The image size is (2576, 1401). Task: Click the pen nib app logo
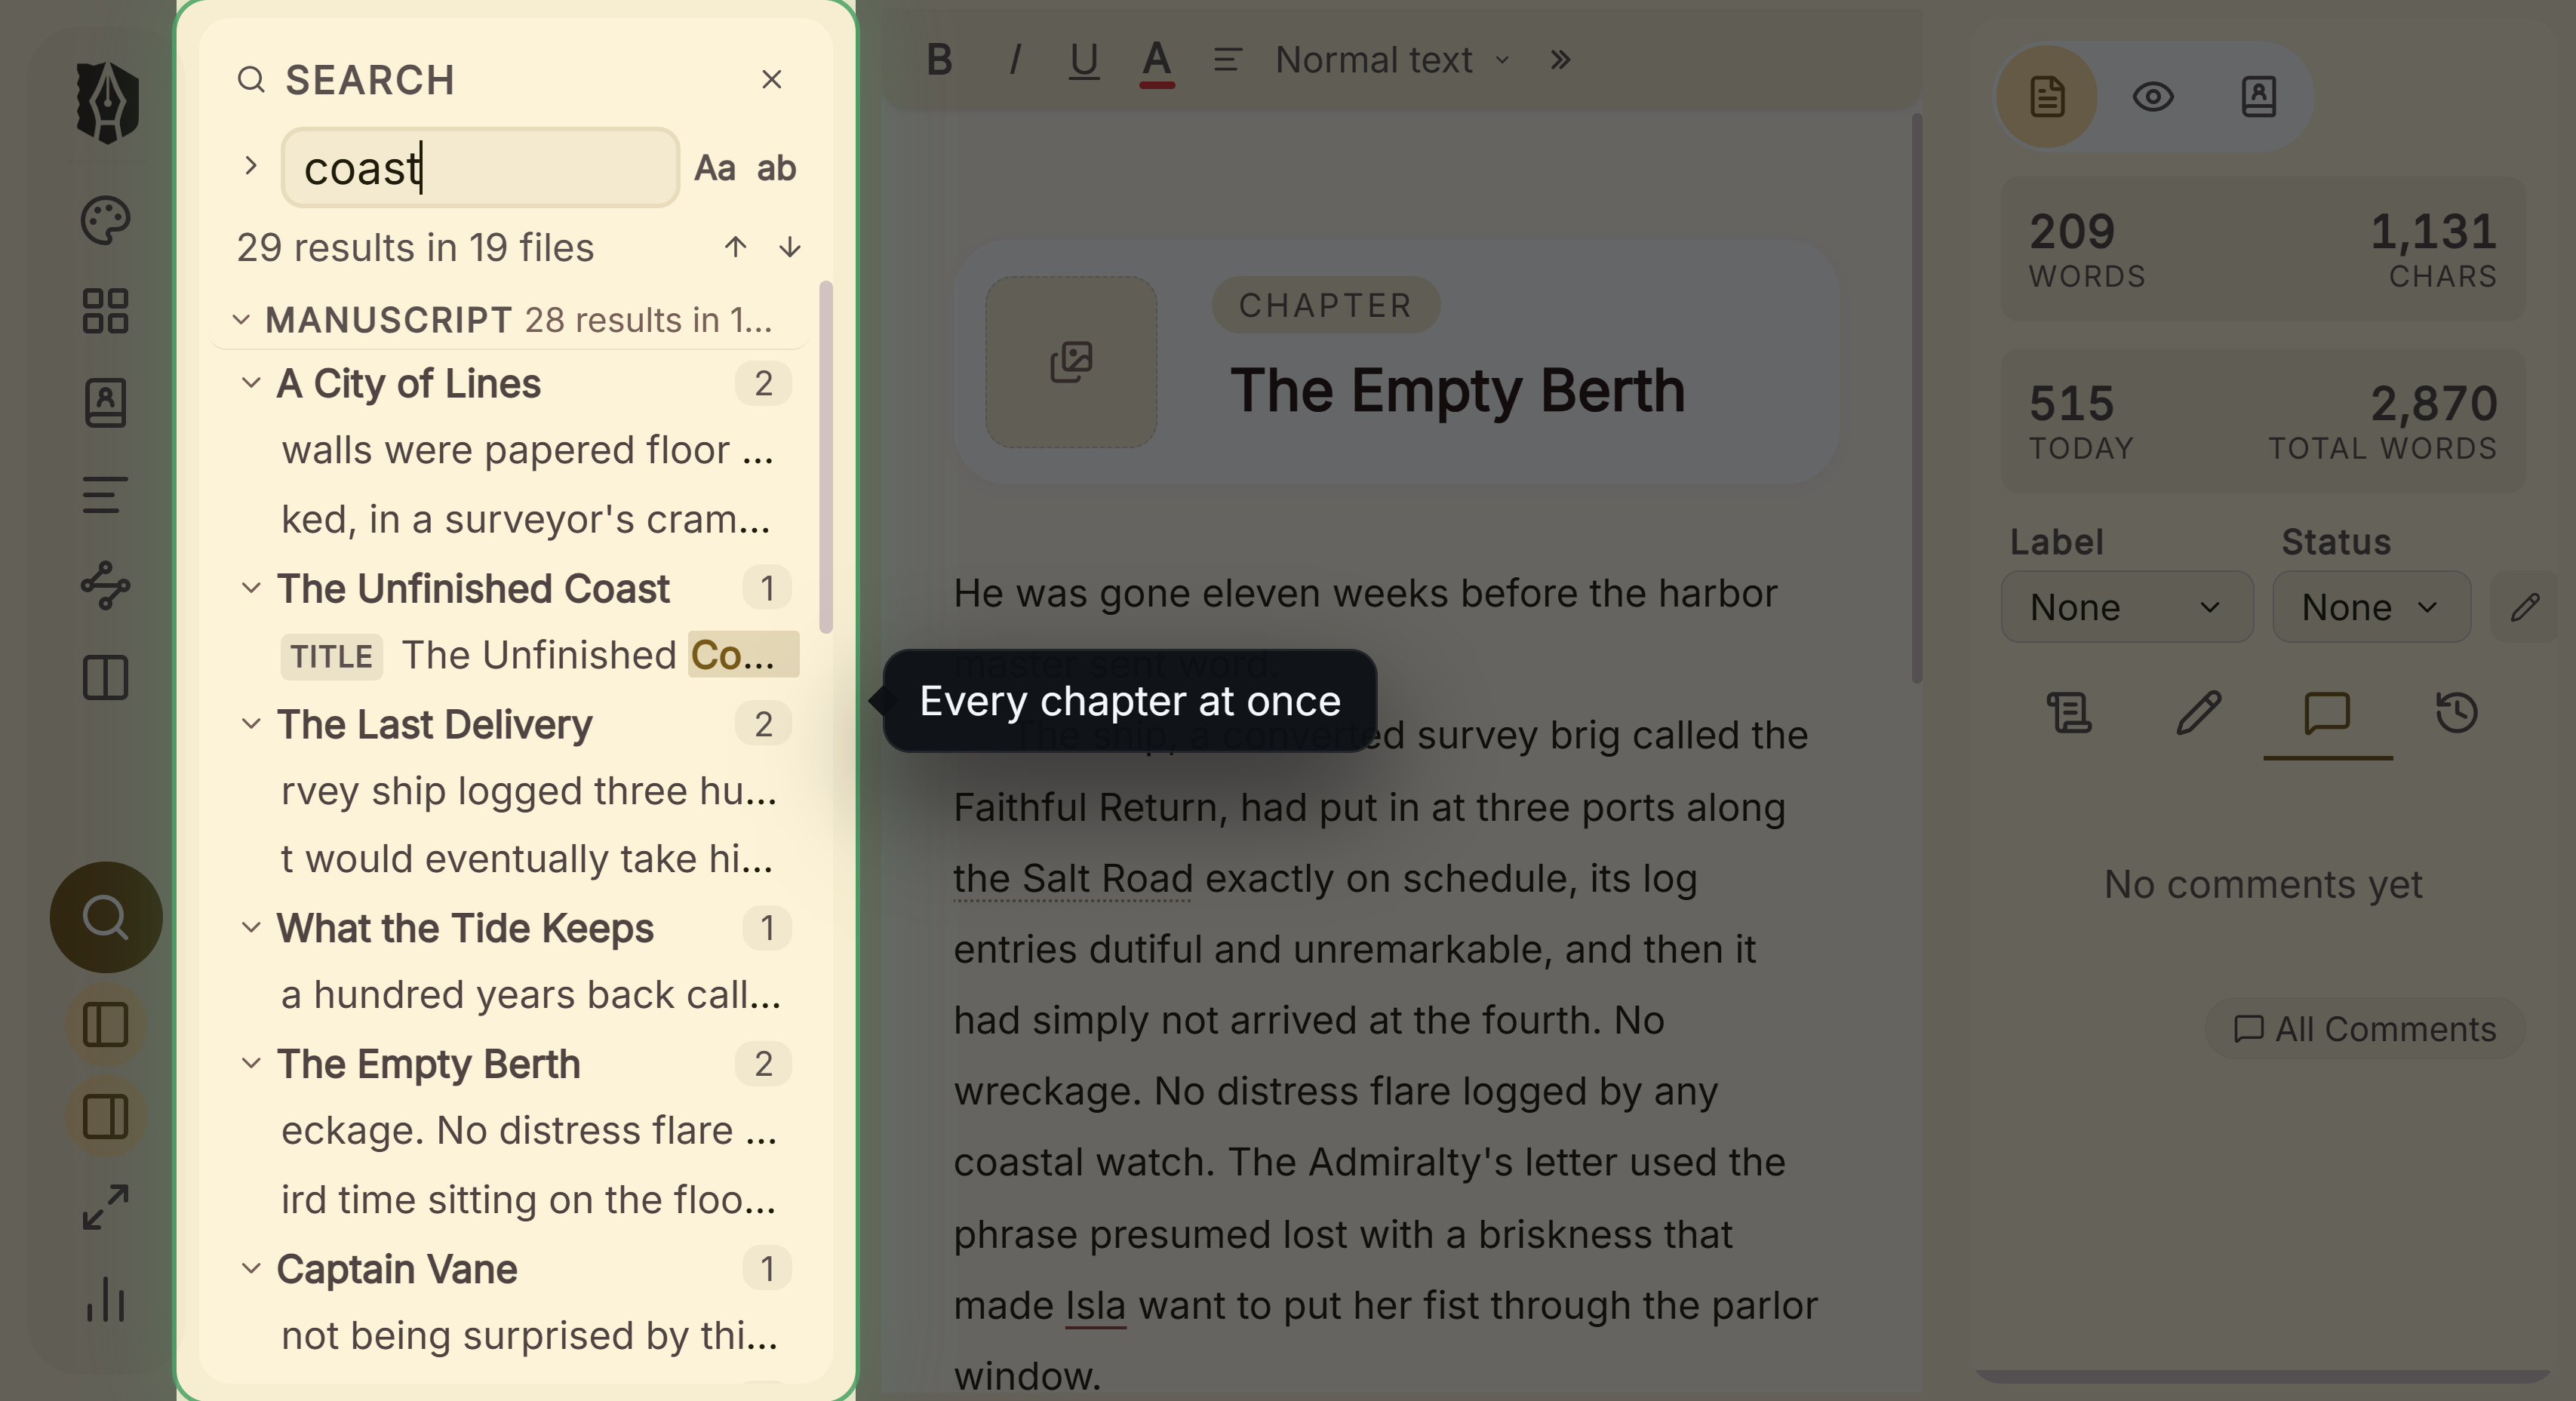coord(107,102)
